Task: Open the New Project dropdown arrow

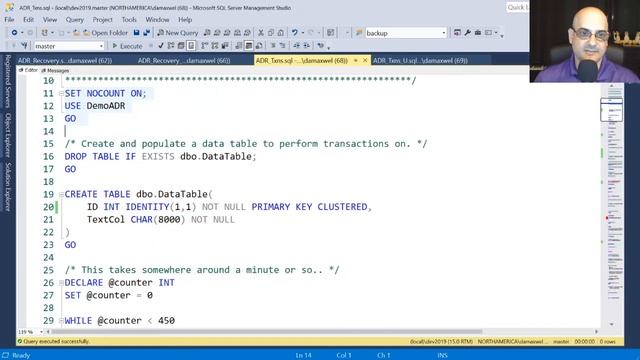Action: point(52,33)
